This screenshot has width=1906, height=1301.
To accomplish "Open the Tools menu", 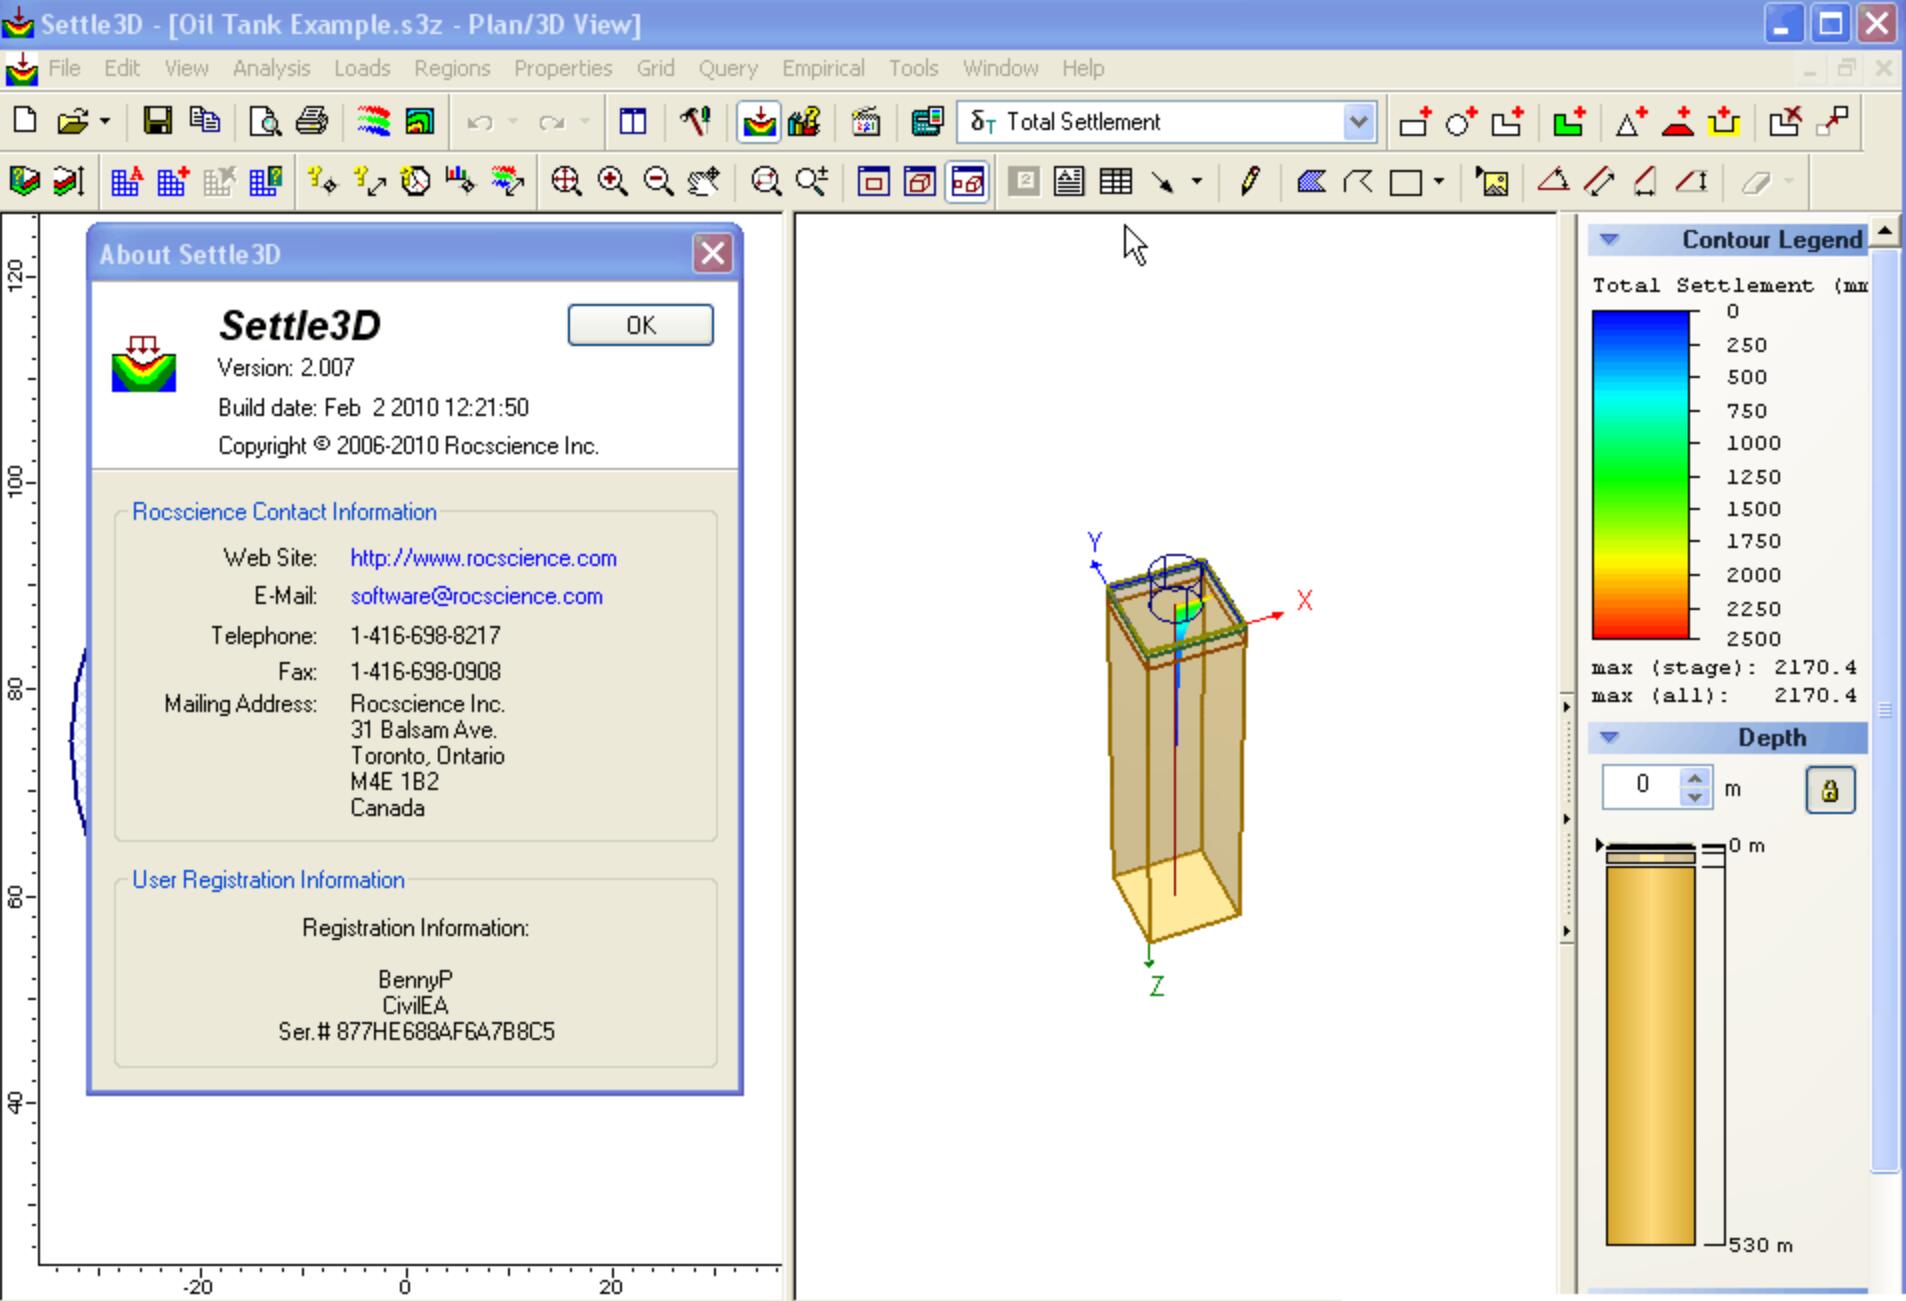I will pos(913,68).
